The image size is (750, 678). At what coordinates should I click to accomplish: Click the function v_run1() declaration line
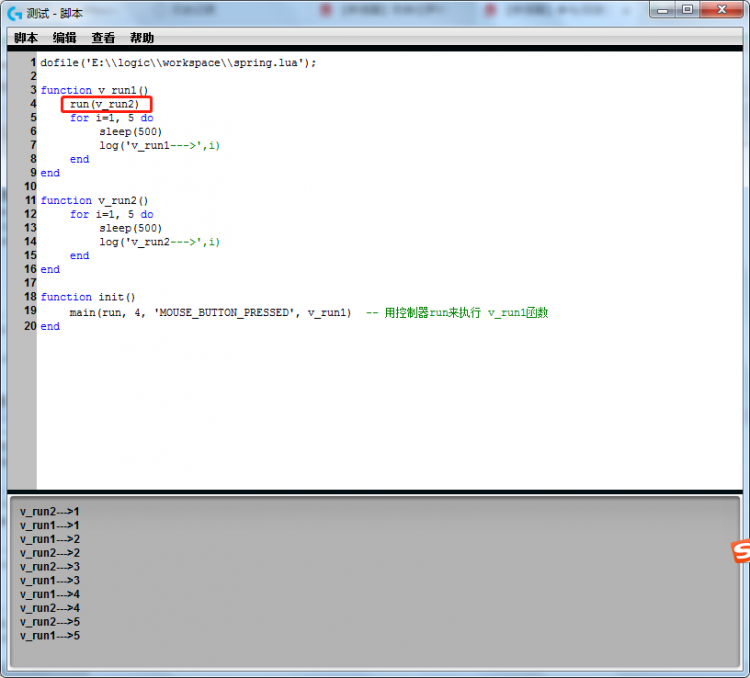pyautogui.click(x=94, y=90)
